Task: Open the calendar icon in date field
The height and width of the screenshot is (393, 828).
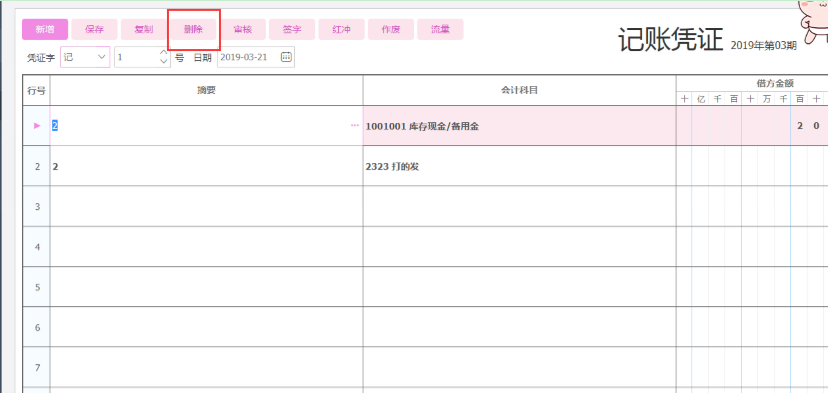Action: (x=286, y=57)
